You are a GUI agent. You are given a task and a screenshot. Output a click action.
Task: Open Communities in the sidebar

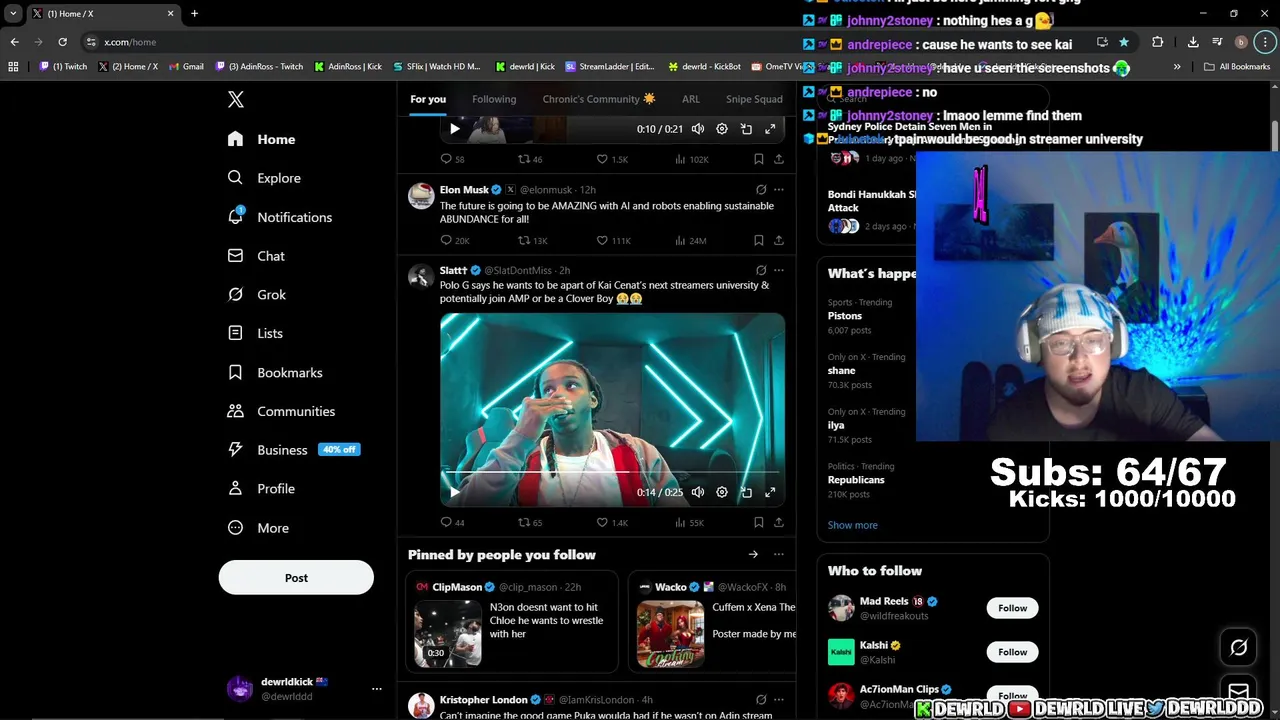click(x=281, y=411)
